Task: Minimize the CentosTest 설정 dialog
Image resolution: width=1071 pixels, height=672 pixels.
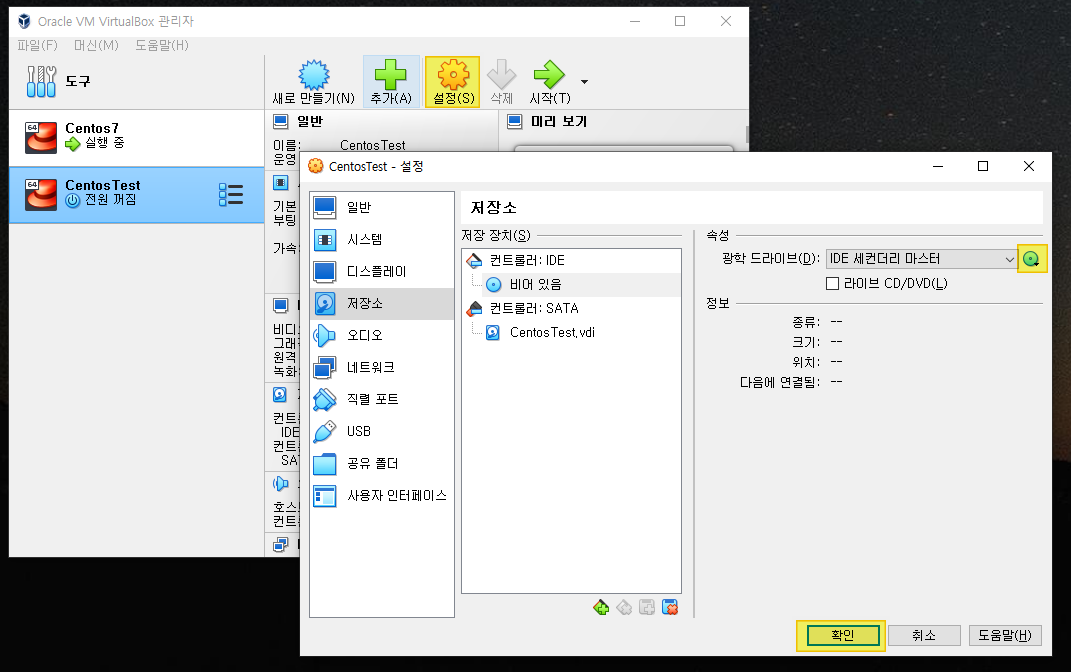Action: pos(938,166)
